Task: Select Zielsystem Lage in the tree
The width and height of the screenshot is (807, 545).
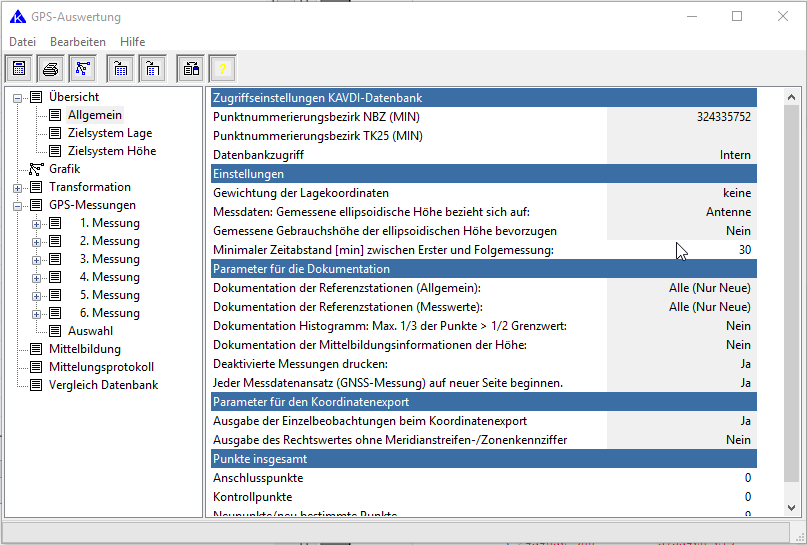Action: click(110, 133)
